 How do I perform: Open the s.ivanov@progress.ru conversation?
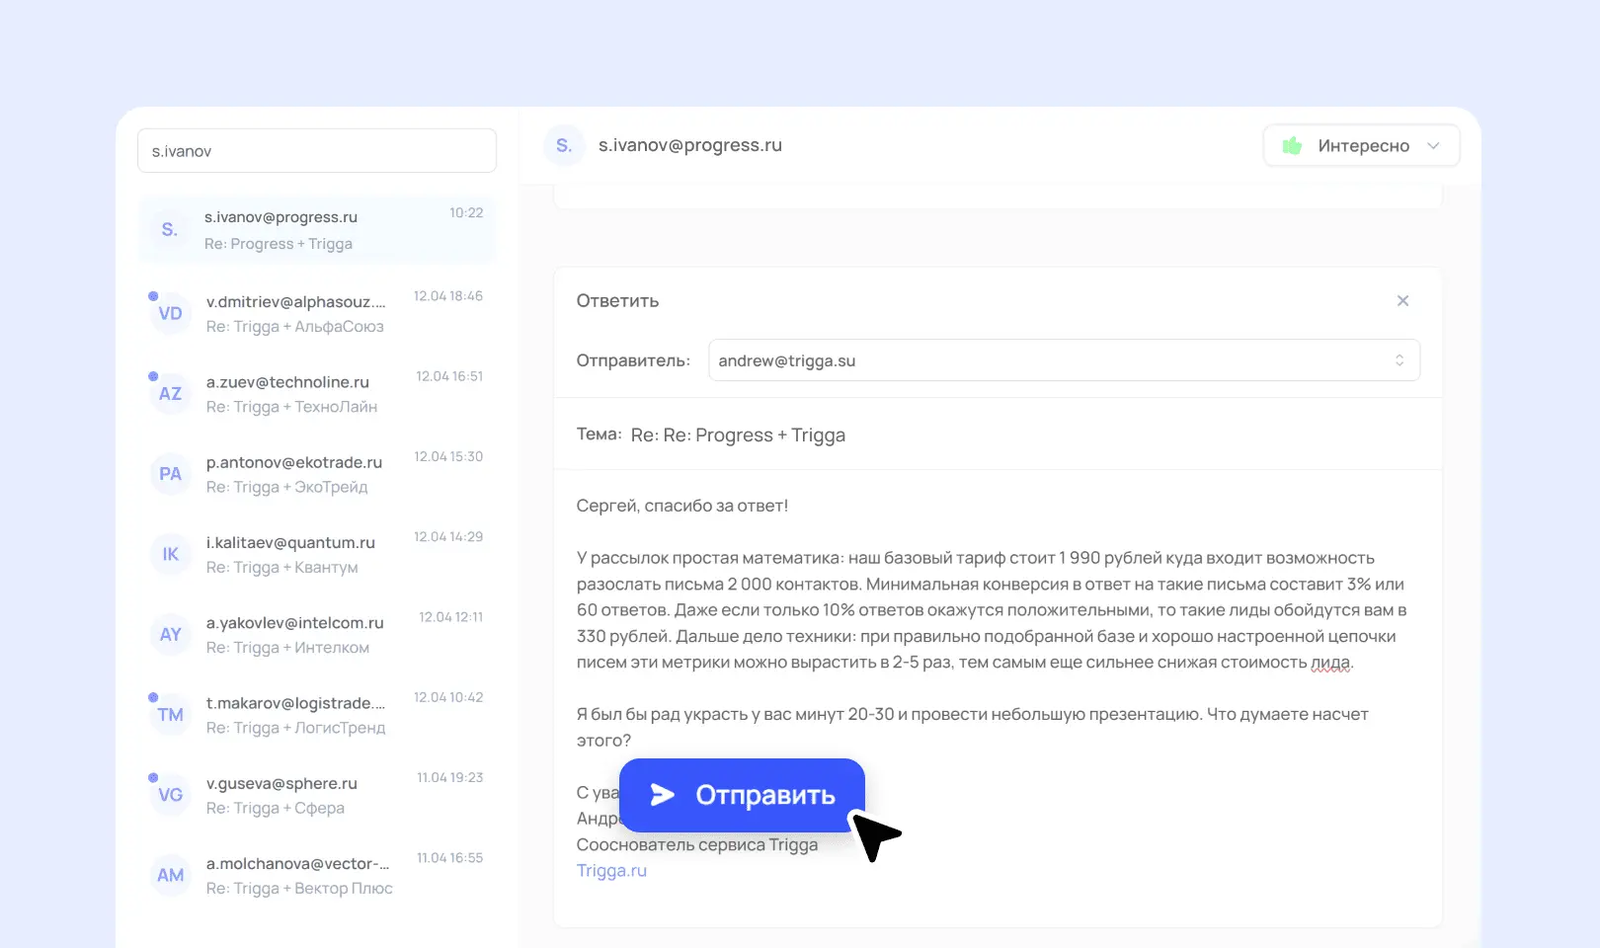coord(316,230)
